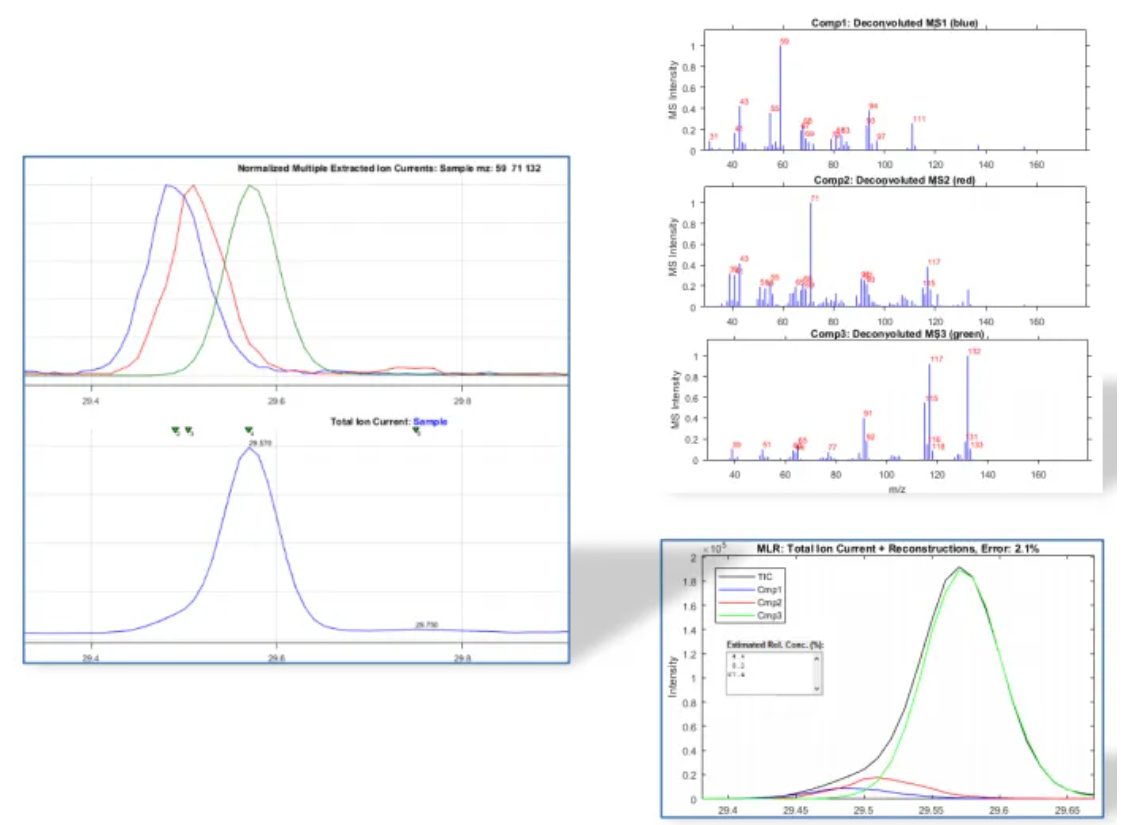
Task: Select the m/z 71 peak in Comp2 spectrum
Action: [x=811, y=250]
